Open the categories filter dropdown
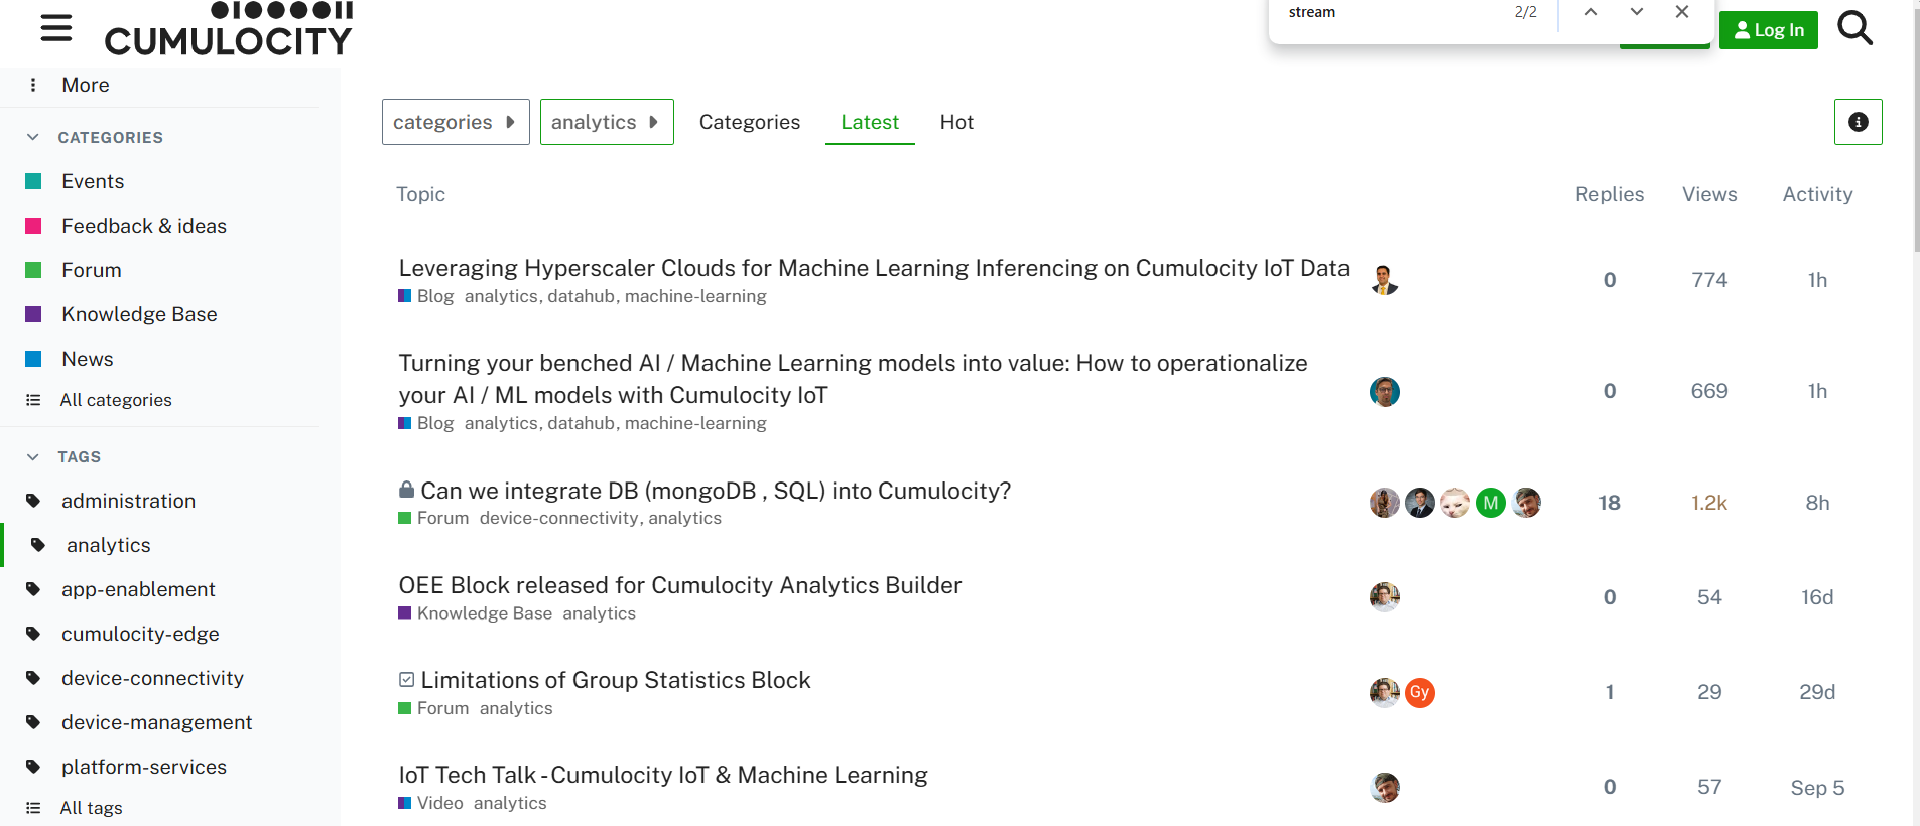This screenshot has height=826, width=1920. click(x=455, y=122)
